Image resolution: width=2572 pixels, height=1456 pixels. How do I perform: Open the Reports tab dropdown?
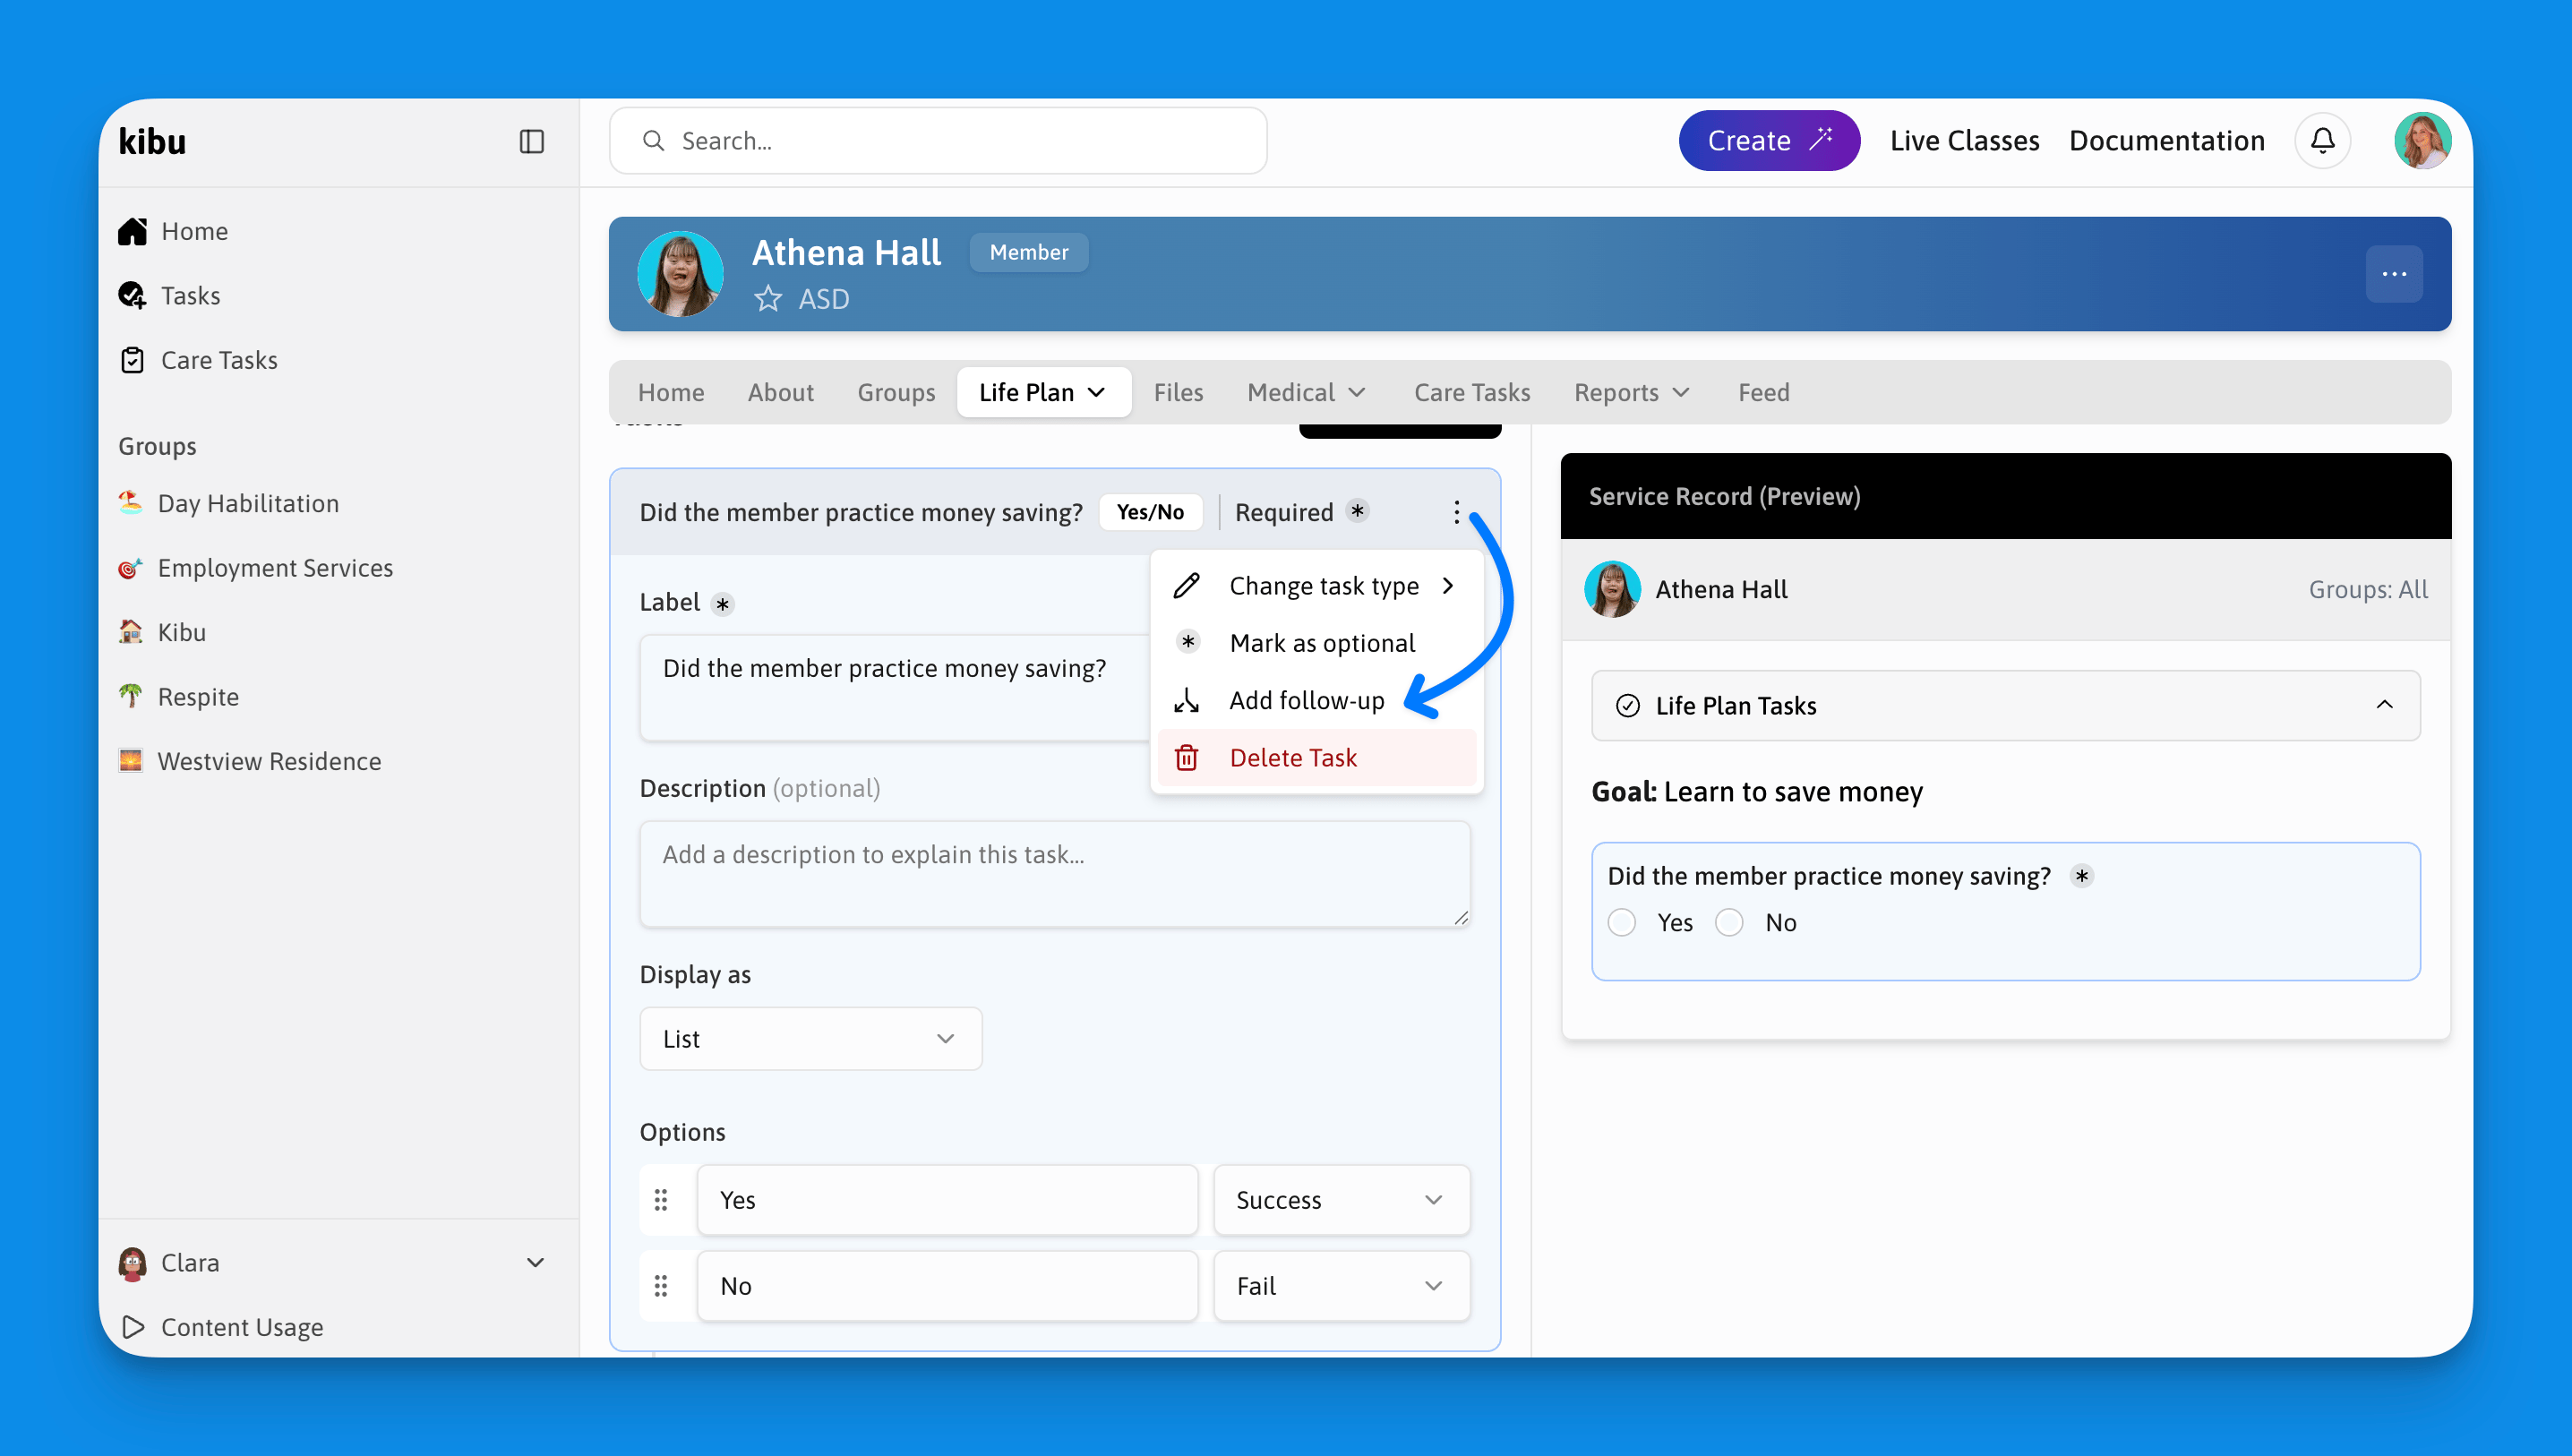coord(1633,392)
